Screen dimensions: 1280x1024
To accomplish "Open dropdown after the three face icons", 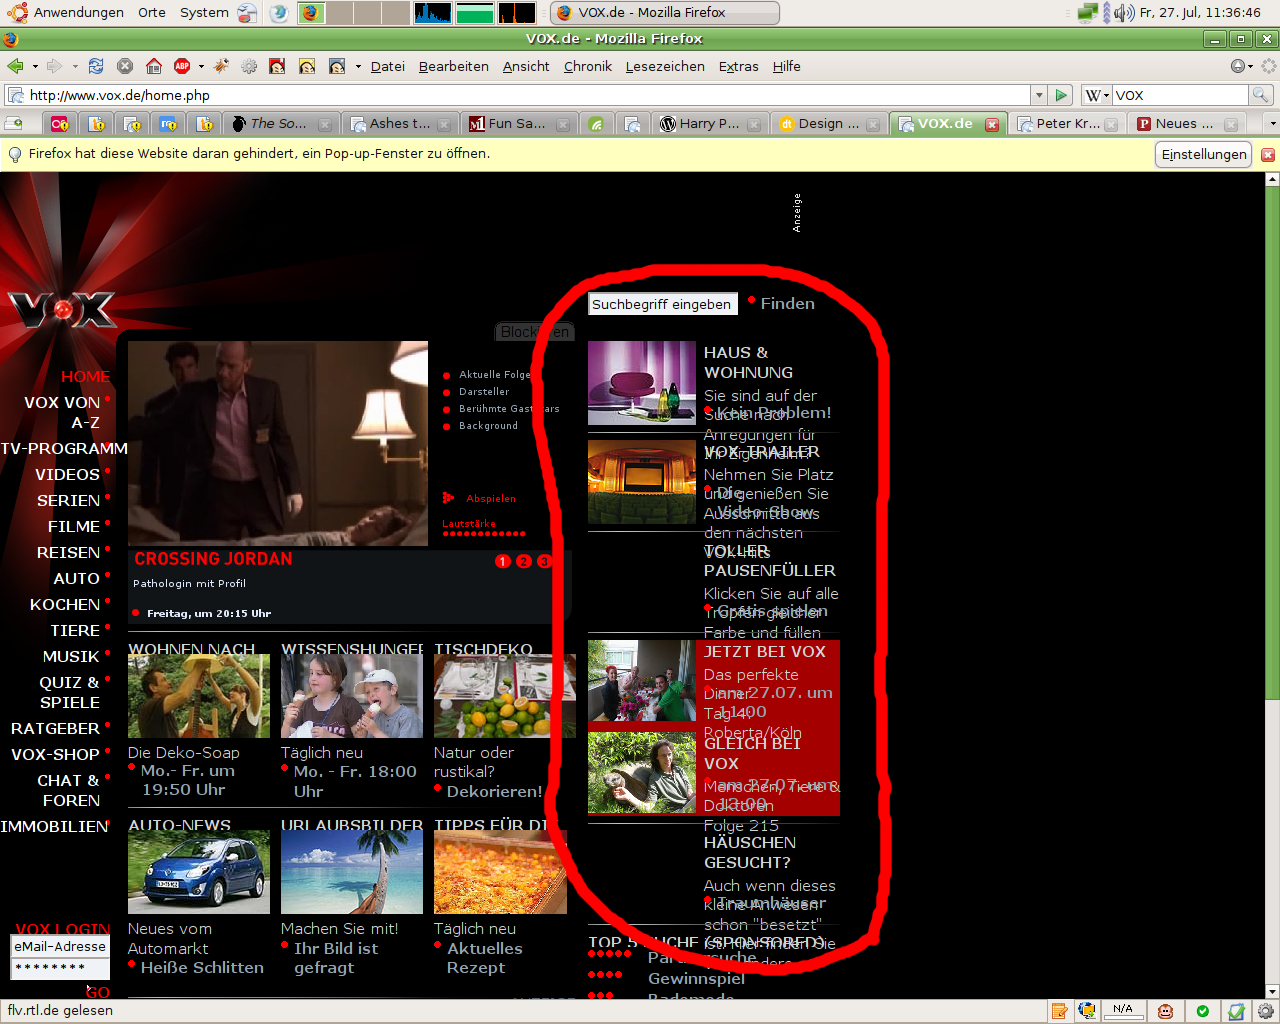I will [358, 66].
